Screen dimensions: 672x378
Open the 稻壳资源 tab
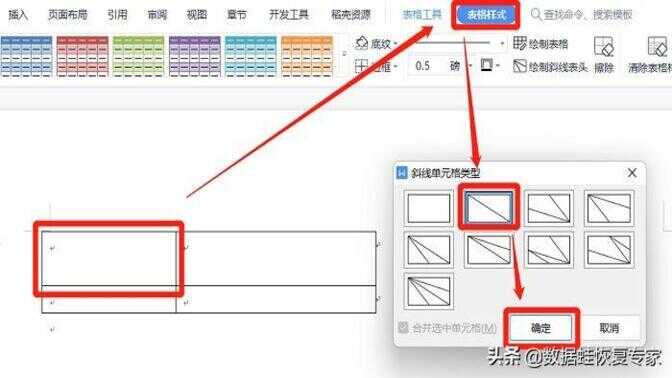351,15
